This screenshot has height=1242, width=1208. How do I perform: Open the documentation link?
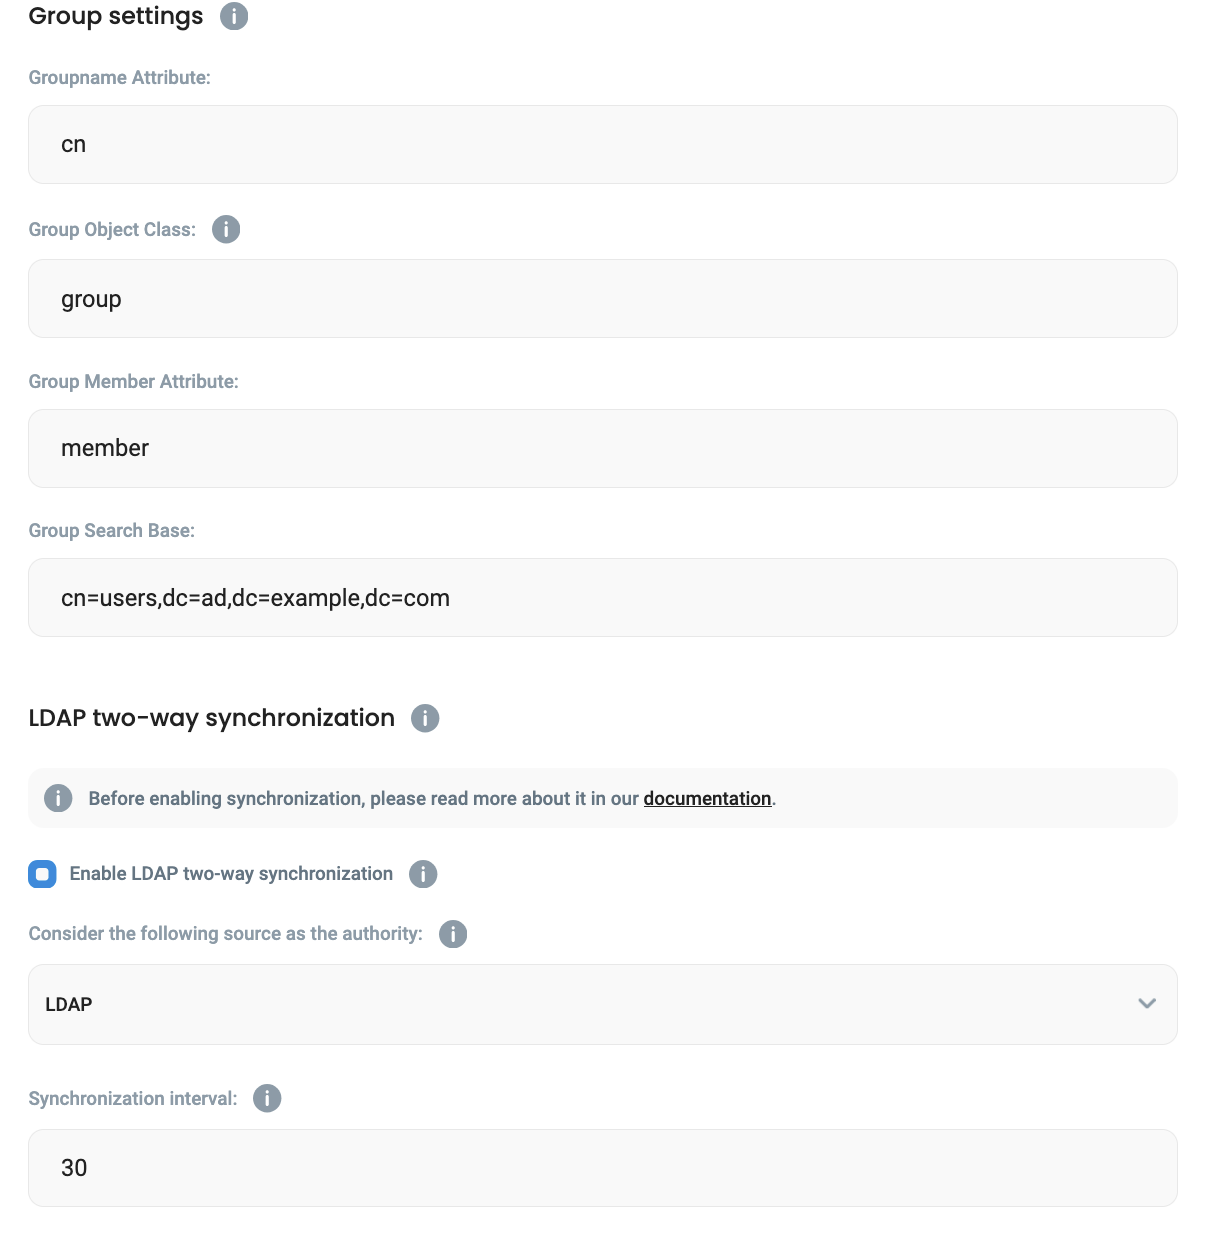(706, 798)
